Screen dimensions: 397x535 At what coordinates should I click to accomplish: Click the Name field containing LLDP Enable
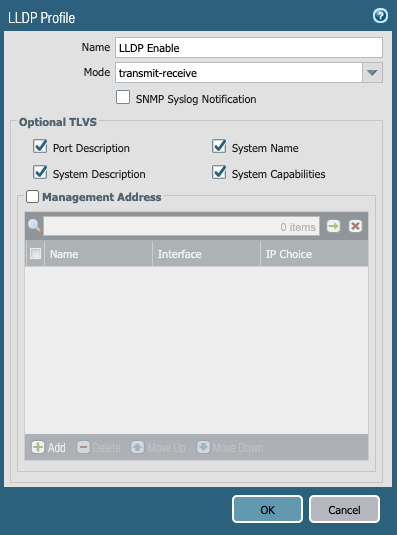tap(249, 48)
